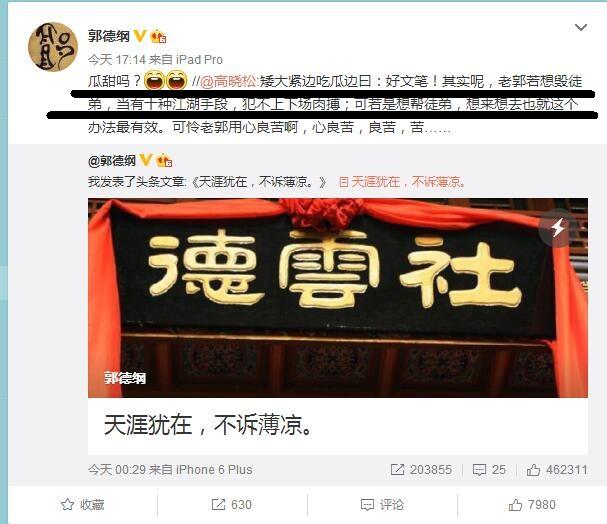
Task: Open the 德云社 article cover image
Action: click(x=338, y=298)
